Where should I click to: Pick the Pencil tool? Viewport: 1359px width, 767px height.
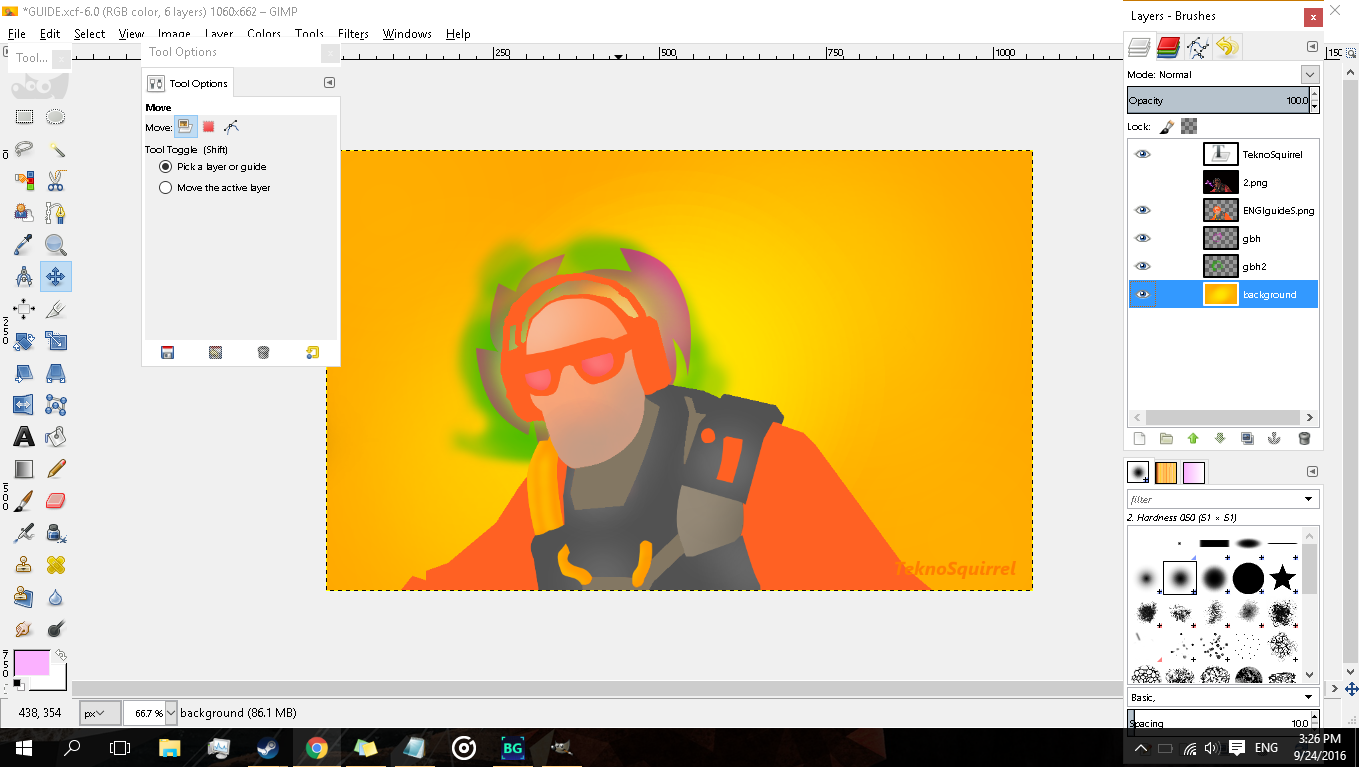pyautogui.click(x=56, y=468)
